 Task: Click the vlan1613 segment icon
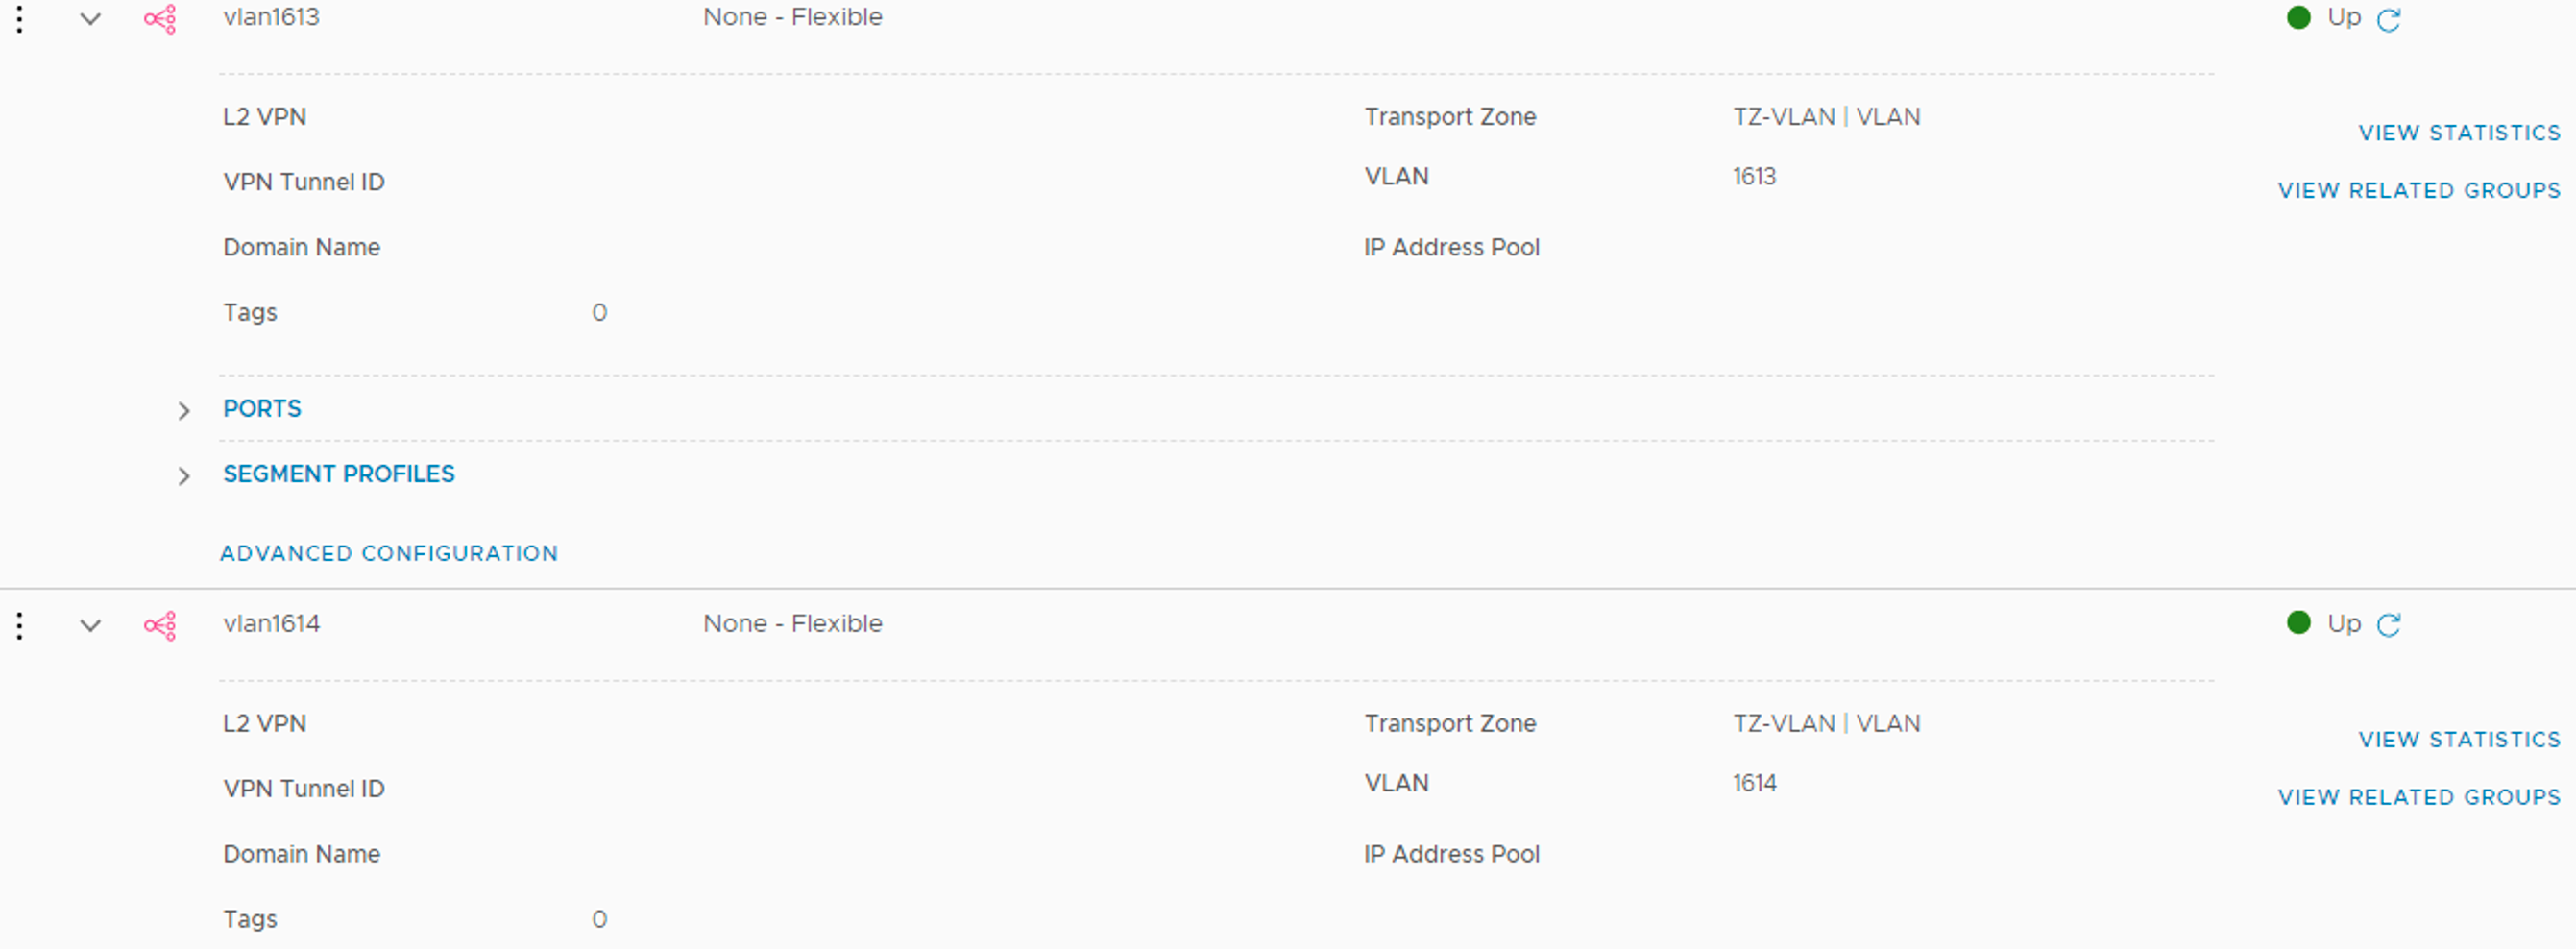pyautogui.click(x=160, y=19)
